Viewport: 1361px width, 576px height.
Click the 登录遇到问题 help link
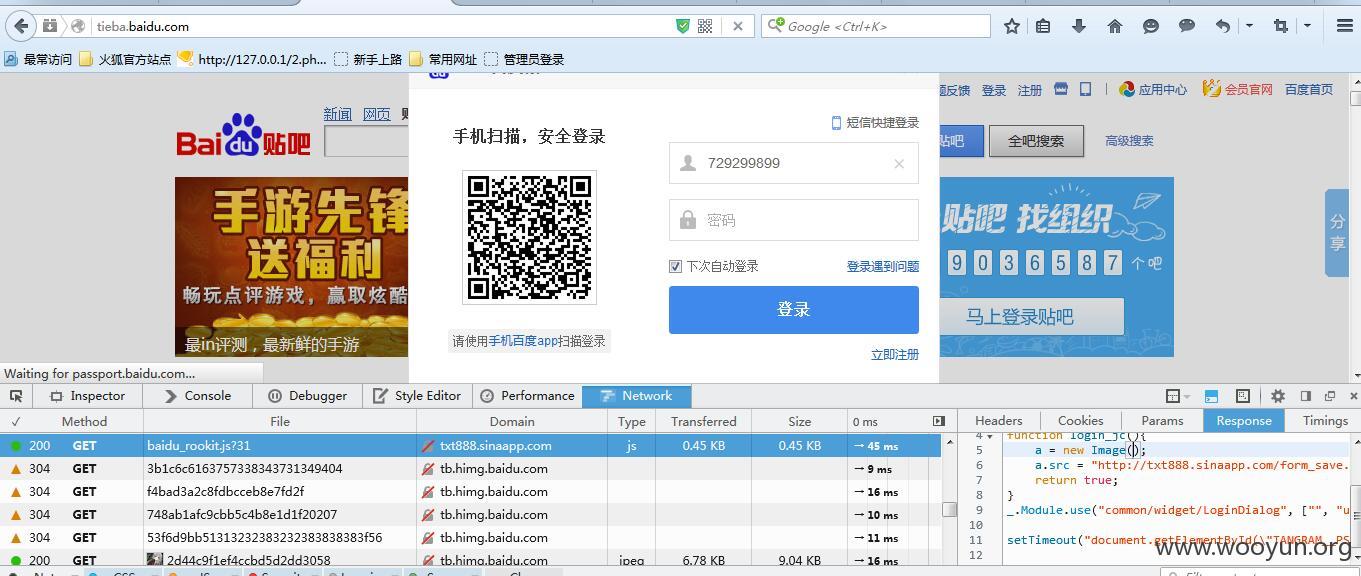point(883,266)
